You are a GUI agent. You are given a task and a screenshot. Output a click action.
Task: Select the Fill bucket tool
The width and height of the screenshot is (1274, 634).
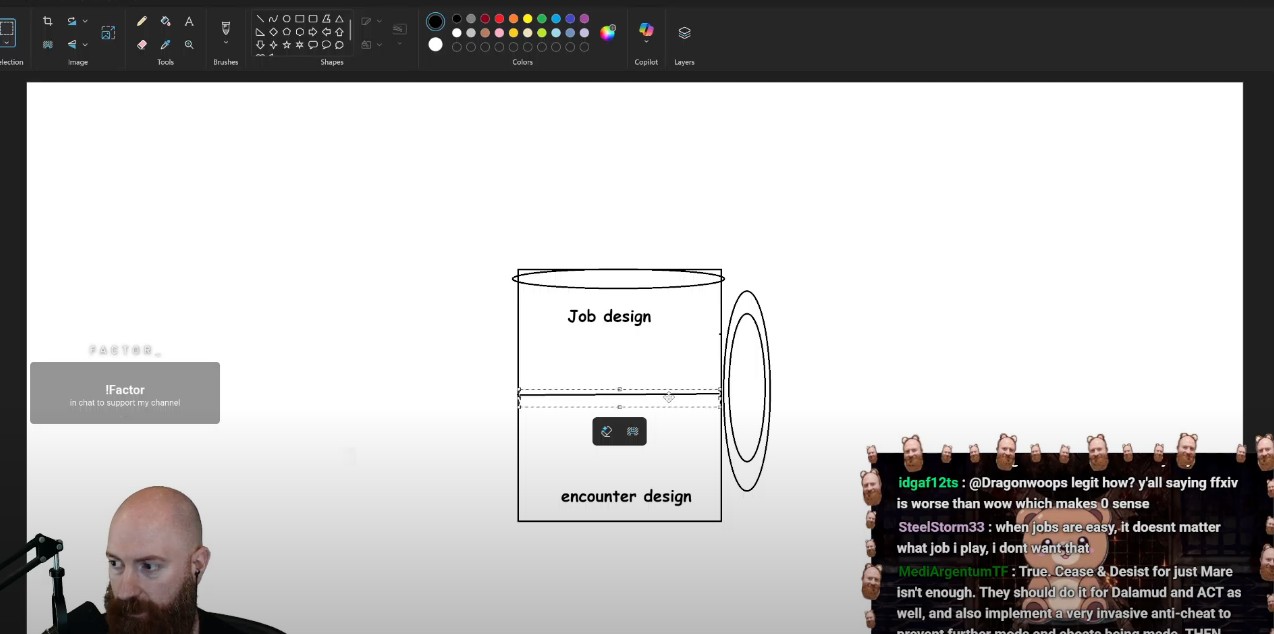[165, 21]
